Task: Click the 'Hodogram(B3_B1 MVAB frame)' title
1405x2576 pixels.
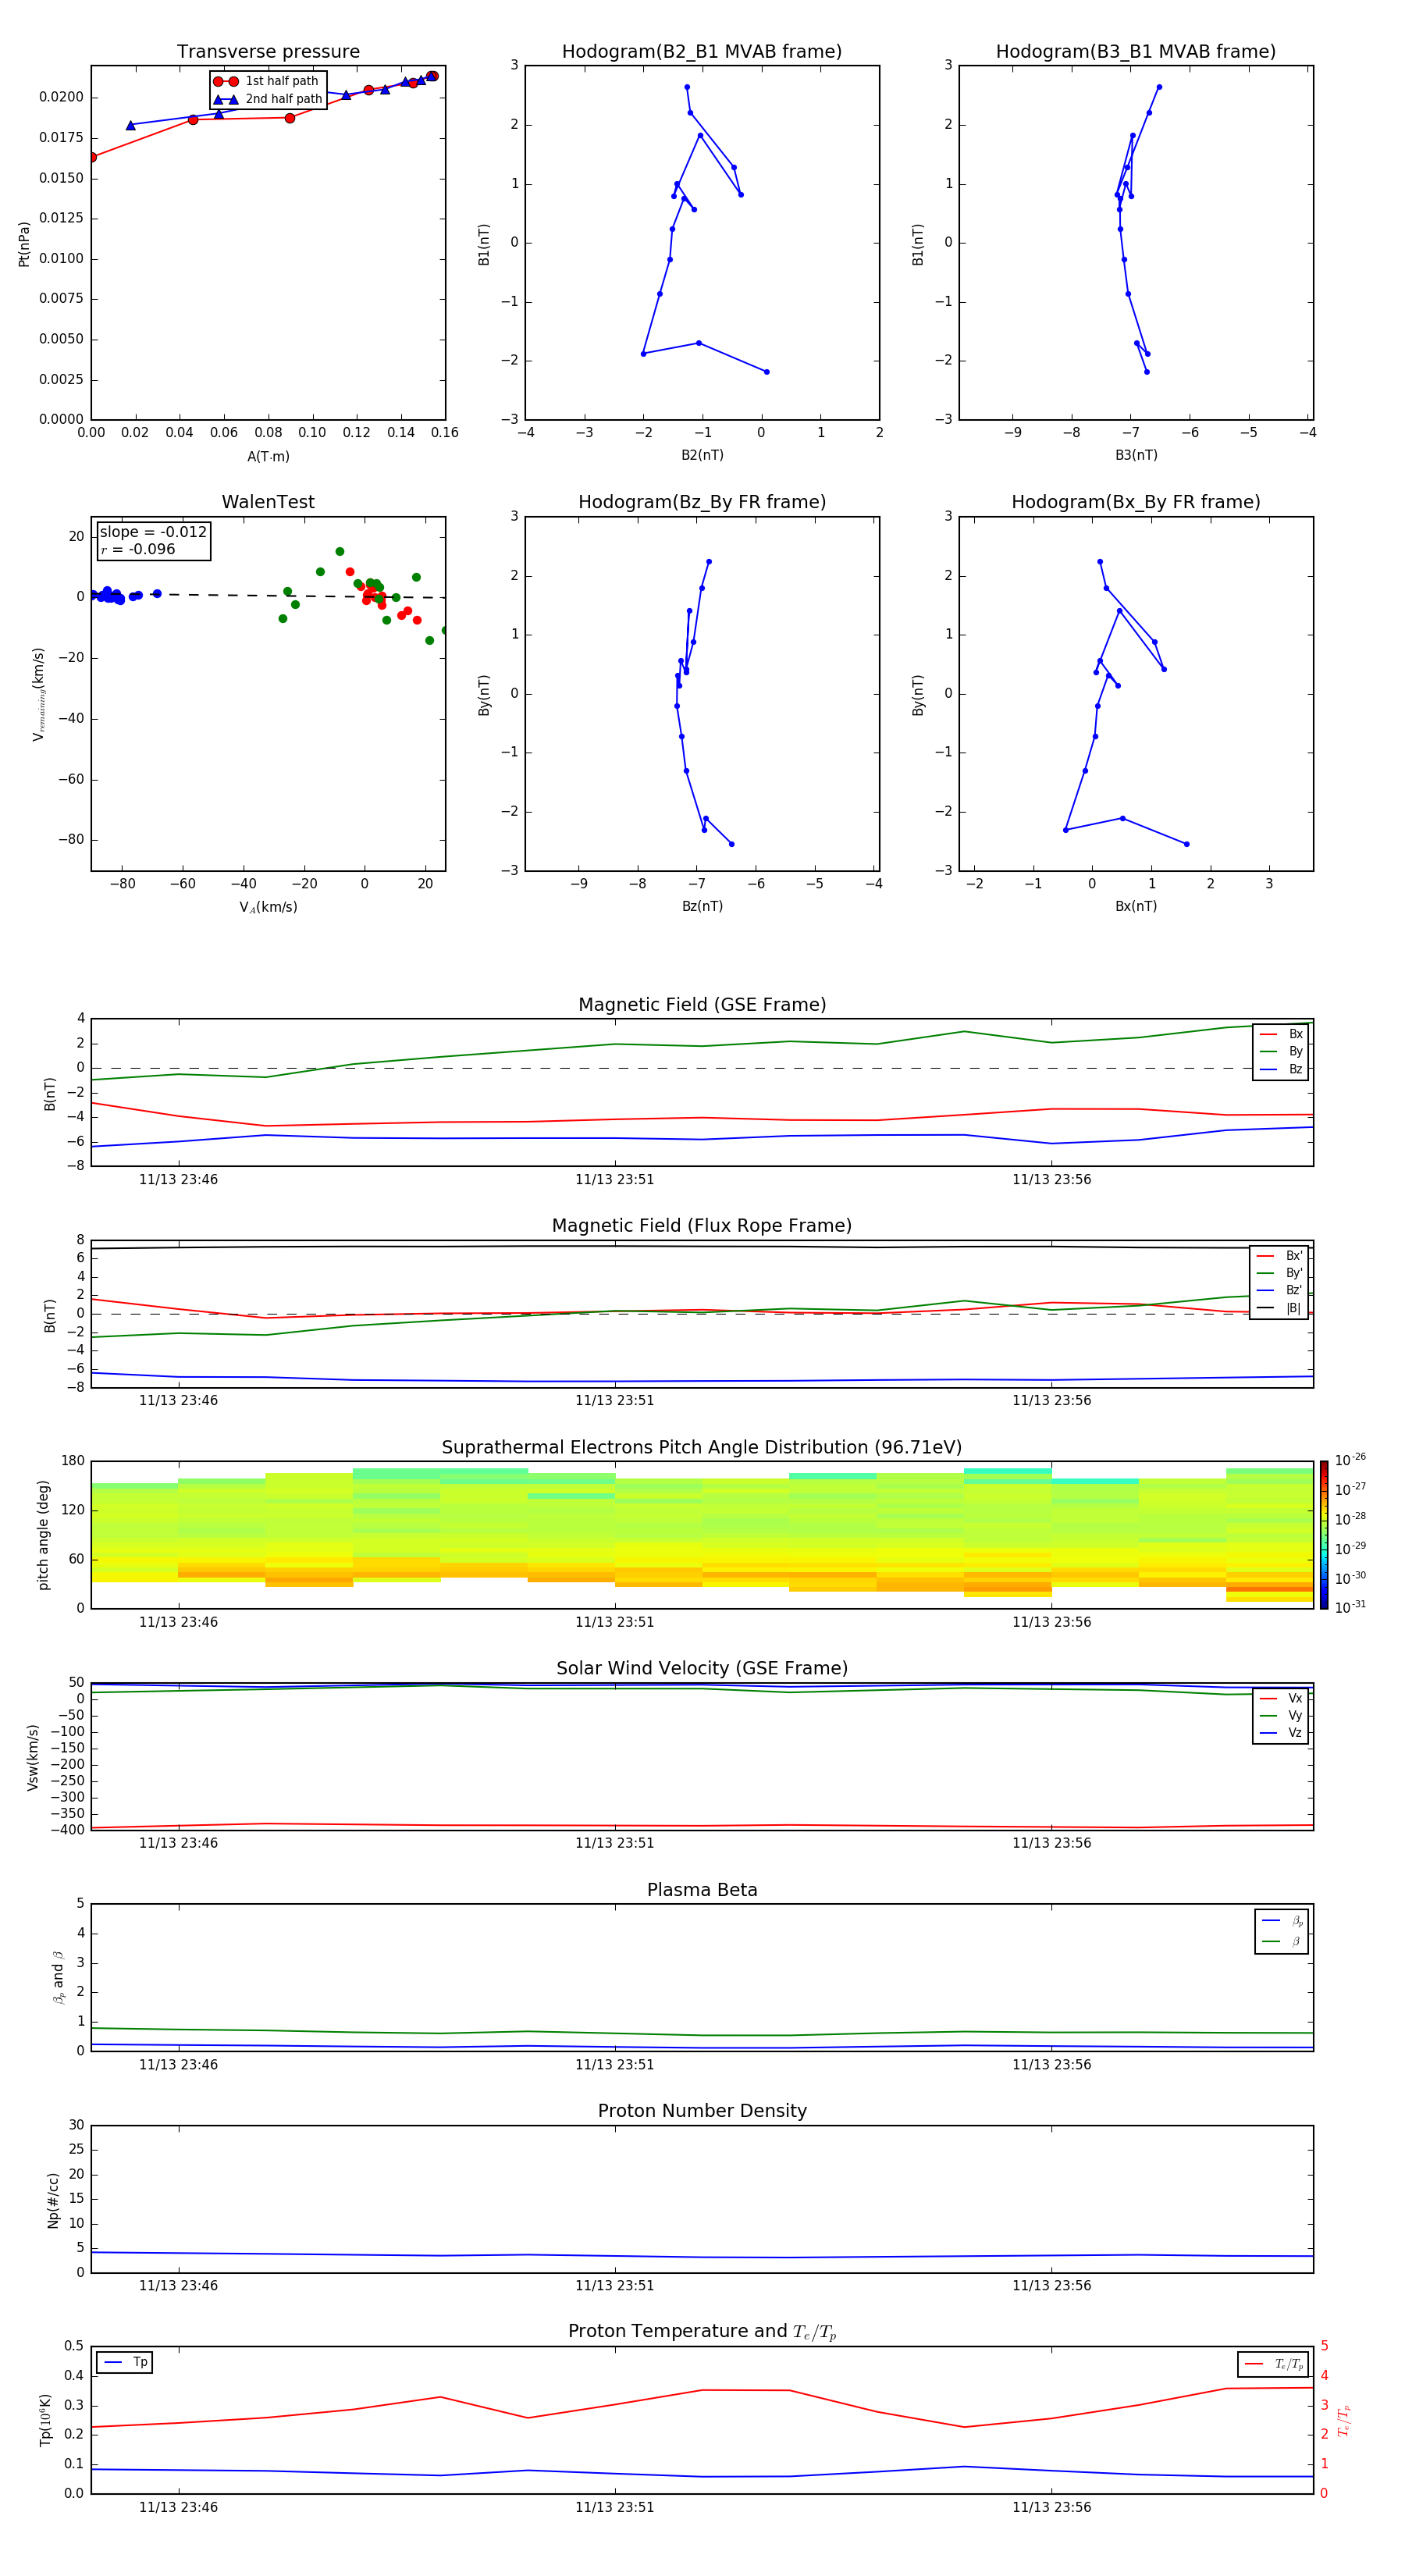Action: coord(1136,52)
